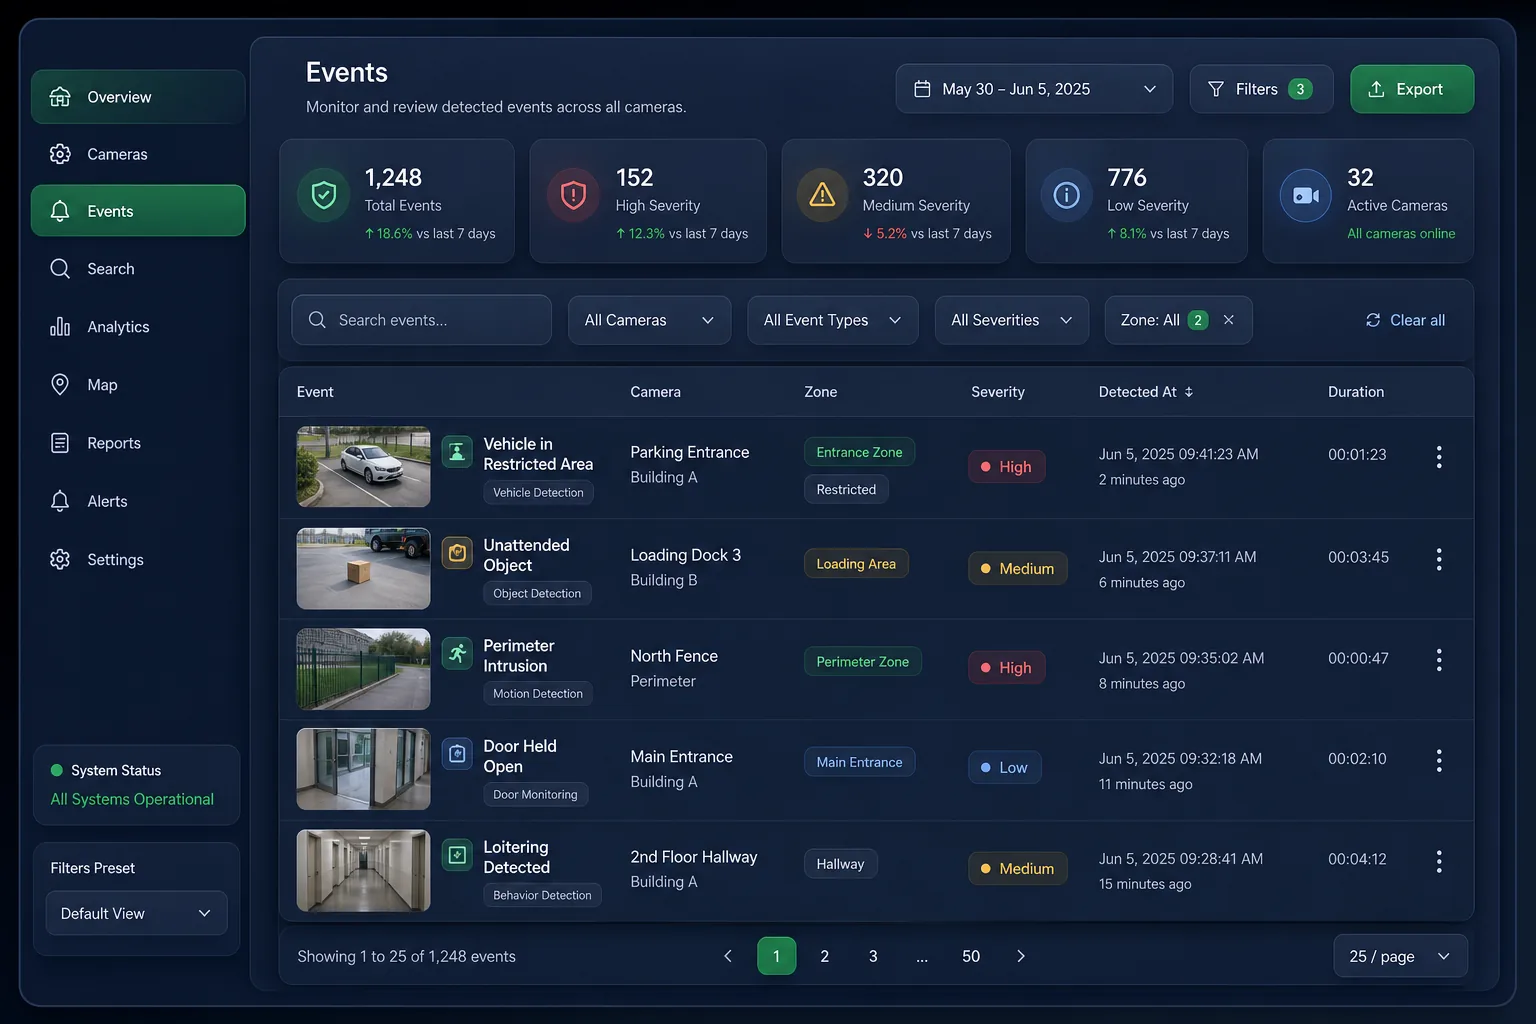
Task: Click the behavior icon beside Loitering Detected
Action: (457, 855)
